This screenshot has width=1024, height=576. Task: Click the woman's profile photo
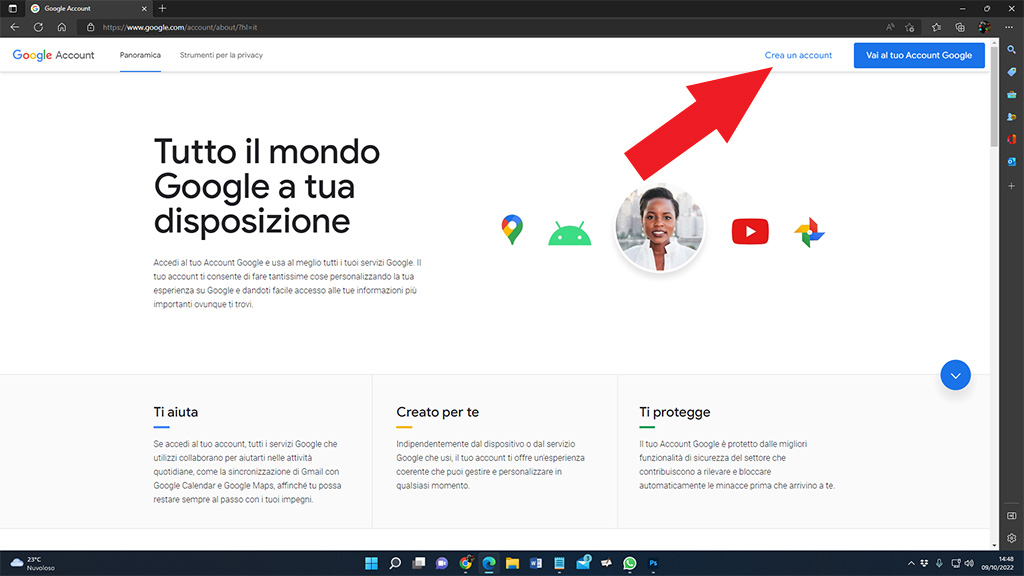coord(660,228)
